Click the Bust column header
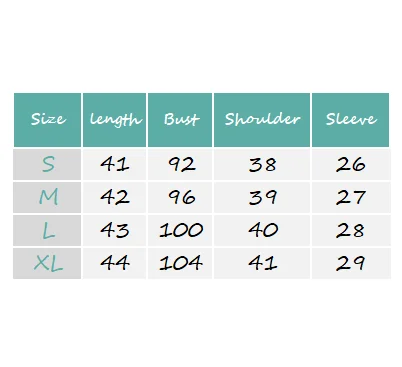The image size is (402, 367). [x=180, y=120]
